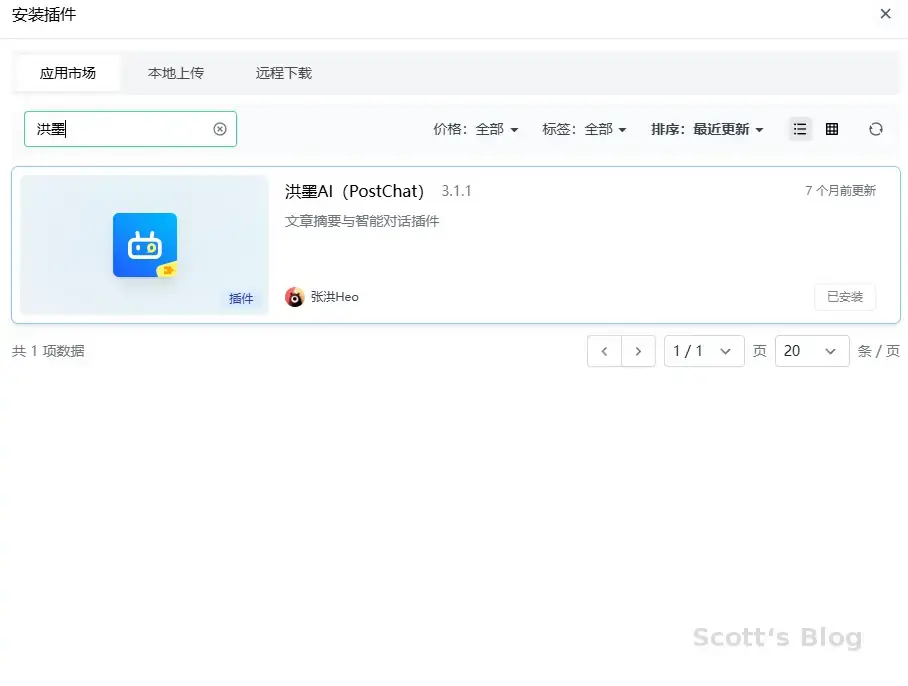The image size is (908, 686).
Task: Close the 安装插件 dialog
Action: point(885,14)
